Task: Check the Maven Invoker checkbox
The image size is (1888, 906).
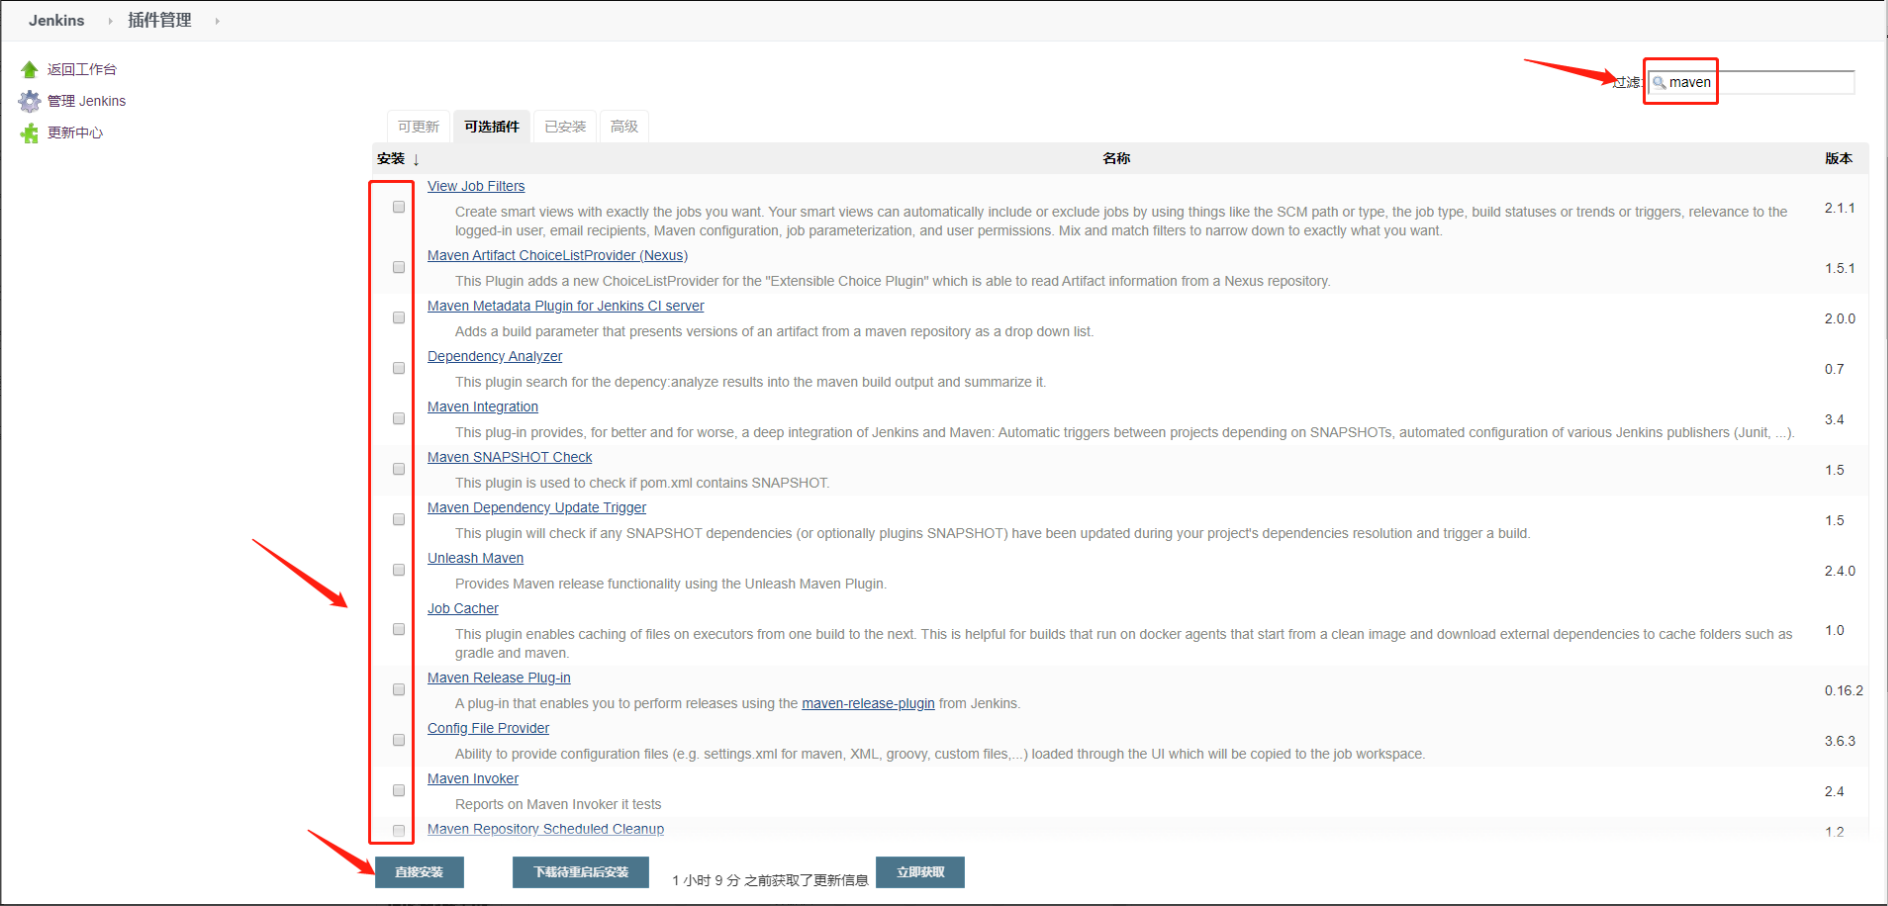Action: pyautogui.click(x=399, y=790)
